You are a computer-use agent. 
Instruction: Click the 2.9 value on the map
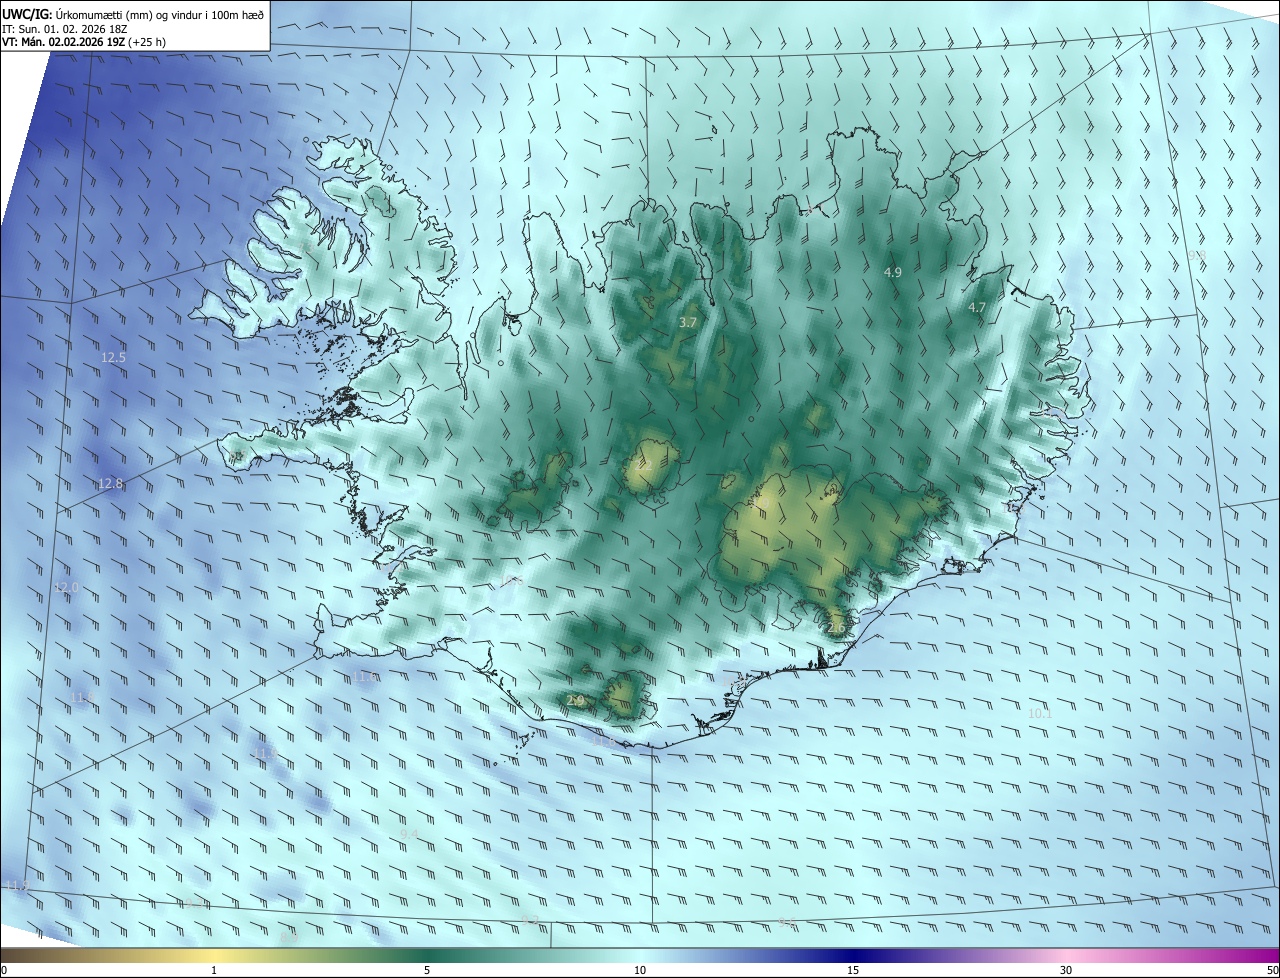(x=575, y=700)
